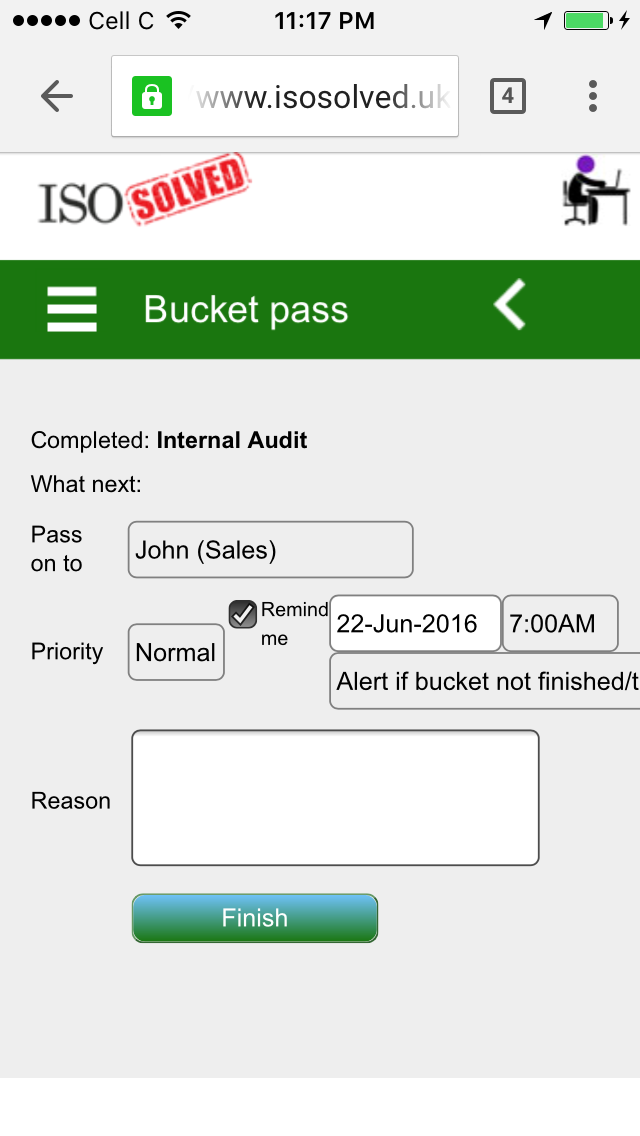The height and width of the screenshot is (1136, 640).
Task: Open the browser three-dot overflow menu
Action: click(x=593, y=96)
